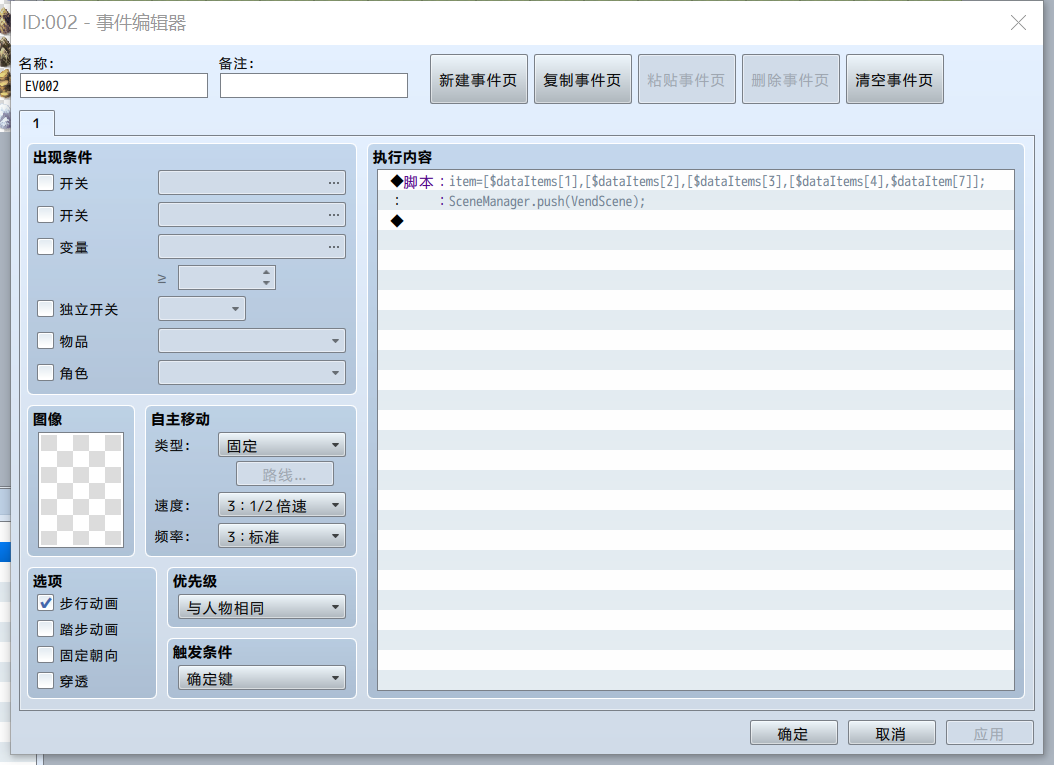Enable the 变量 condition checkbox
The image size is (1054, 765).
click(x=45, y=247)
